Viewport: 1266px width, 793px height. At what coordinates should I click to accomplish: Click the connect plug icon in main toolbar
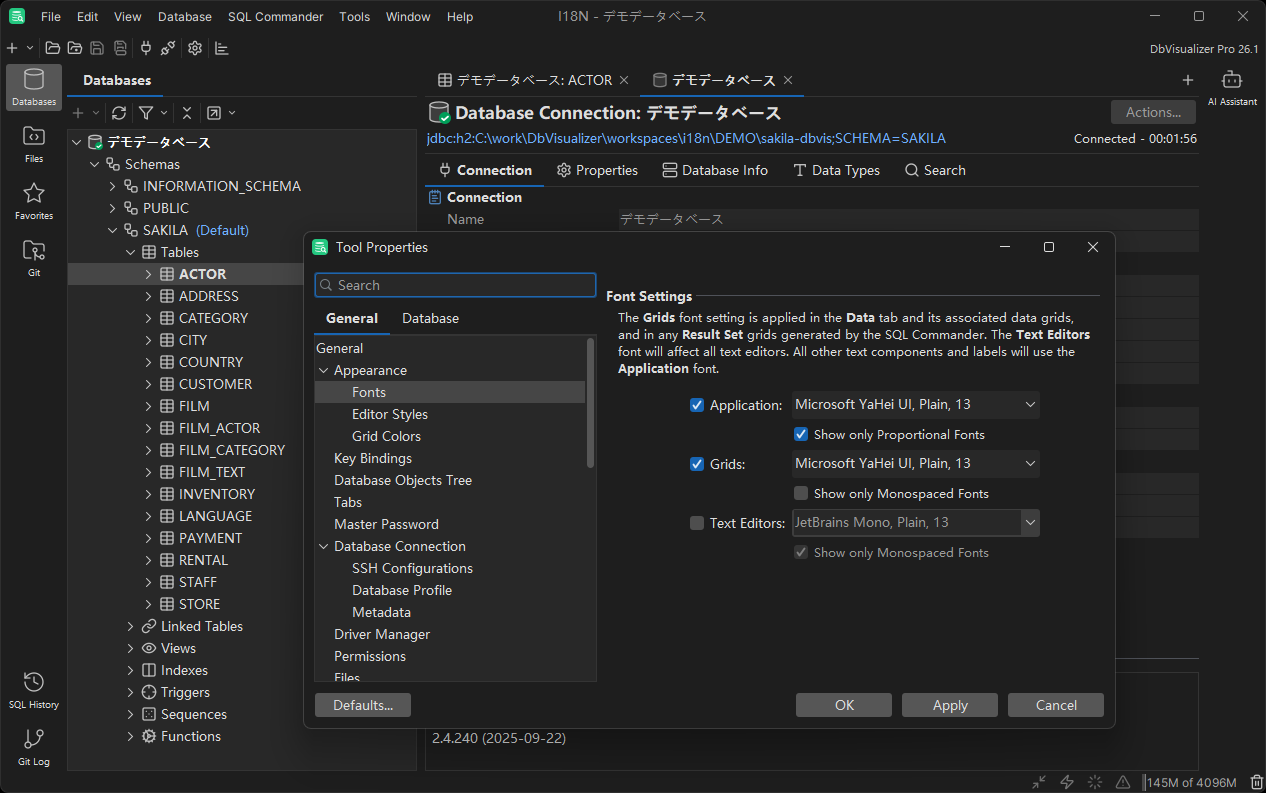(x=146, y=48)
